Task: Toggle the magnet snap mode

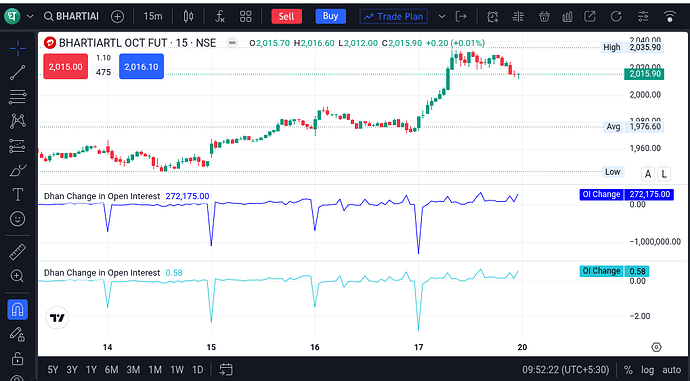Action: click(x=18, y=310)
